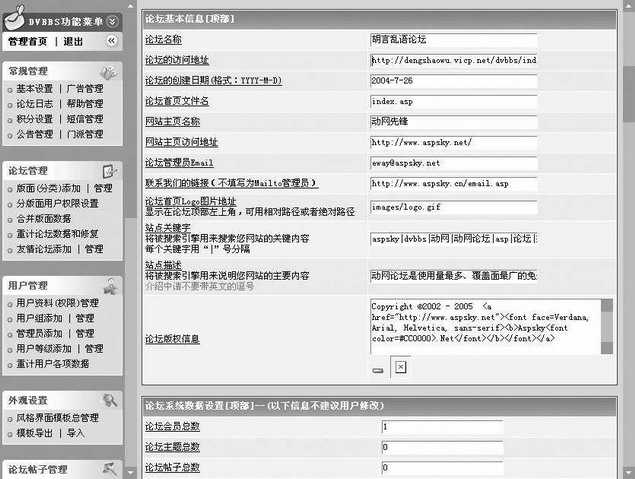This screenshot has height=479, width=635.
Task: Click the 论坛管理 section header icon
Action: click(x=111, y=171)
